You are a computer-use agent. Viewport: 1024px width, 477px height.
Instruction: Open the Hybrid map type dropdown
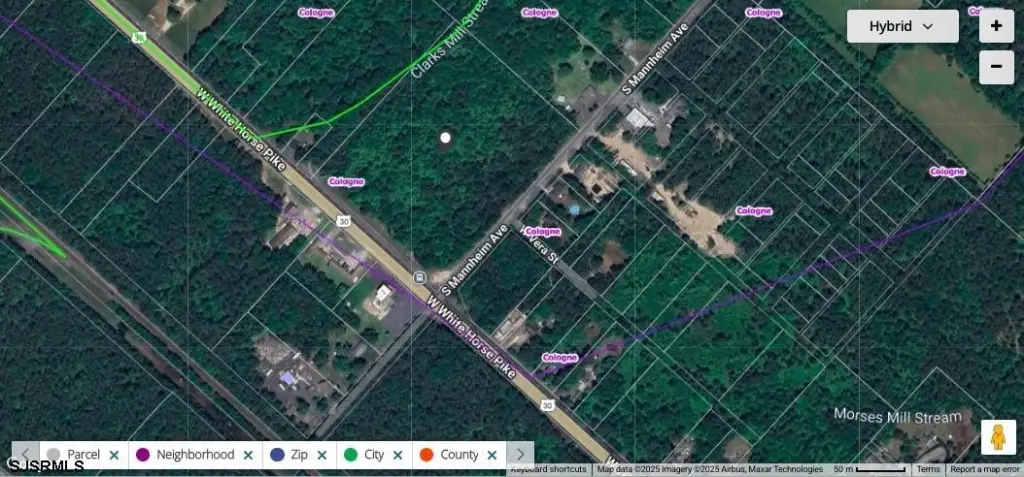pyautogui.click(x=902, y=26)
